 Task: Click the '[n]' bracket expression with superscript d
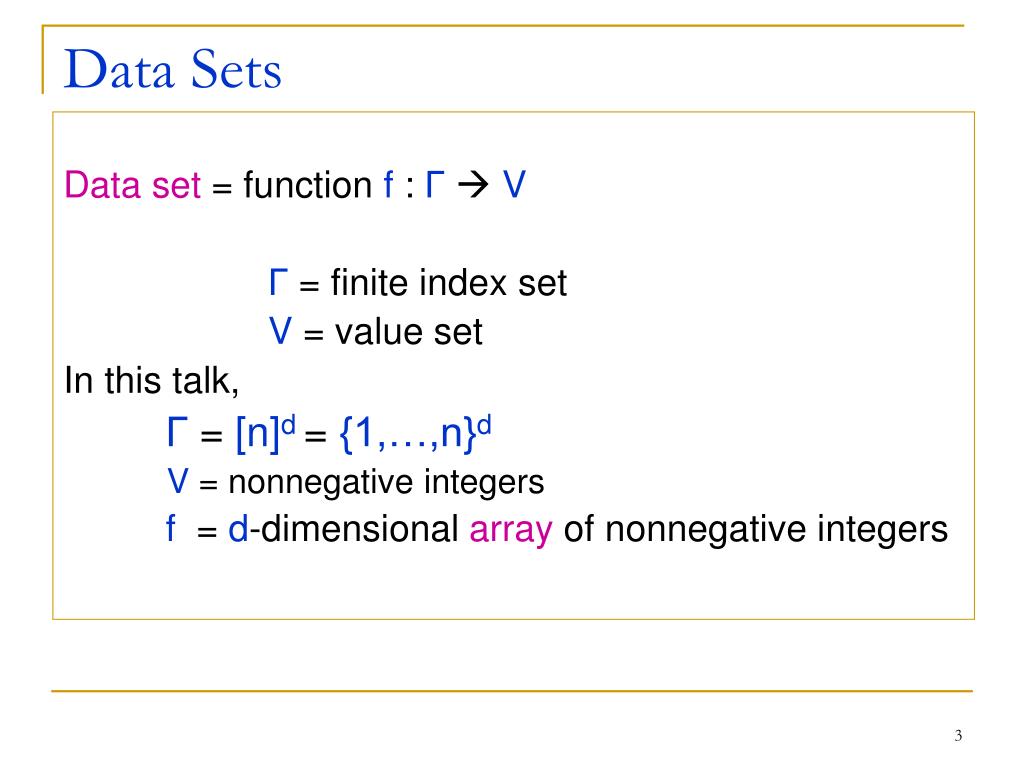pyautogui.click(x=265, y=432)
